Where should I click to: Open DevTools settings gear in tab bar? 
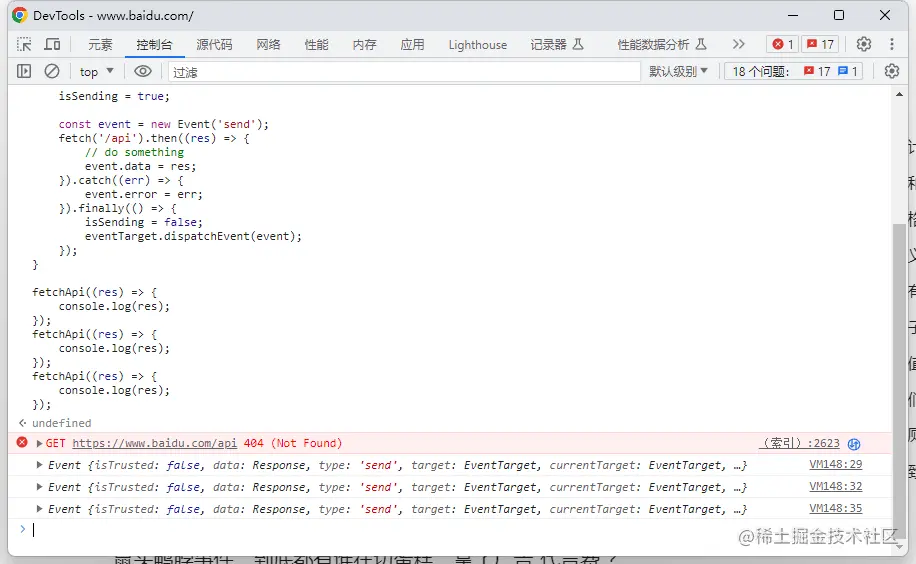863,44
